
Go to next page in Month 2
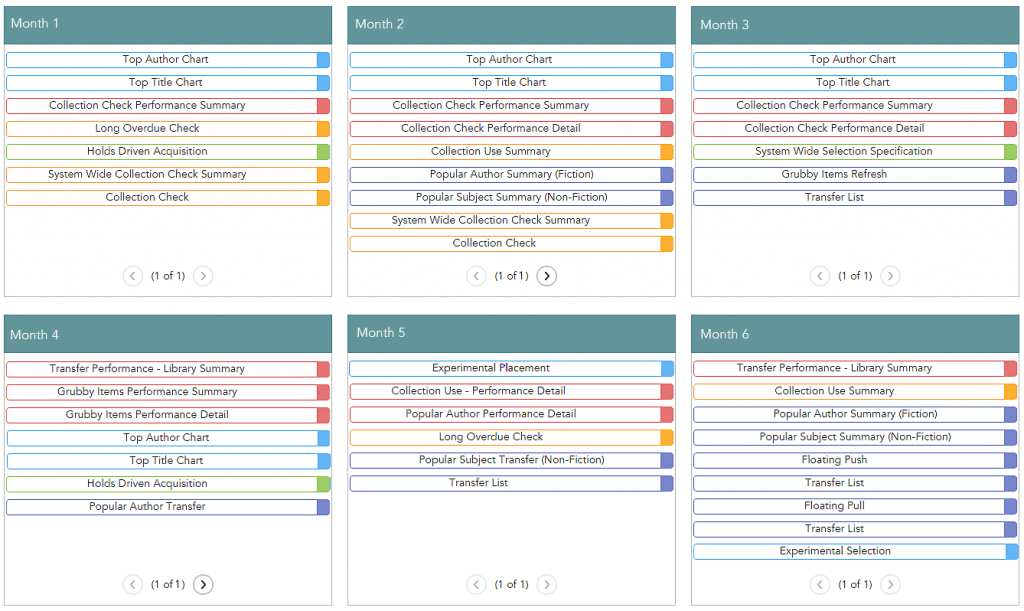(546, 276)
